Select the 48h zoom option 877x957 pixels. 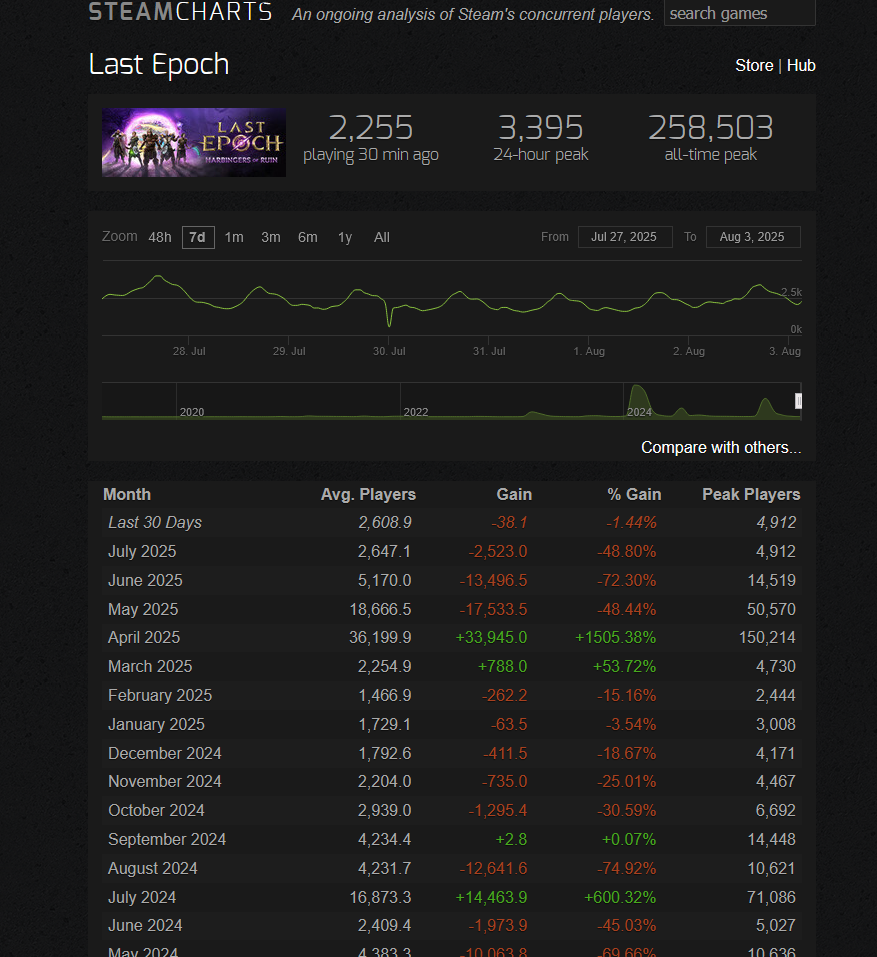[160, 237]
